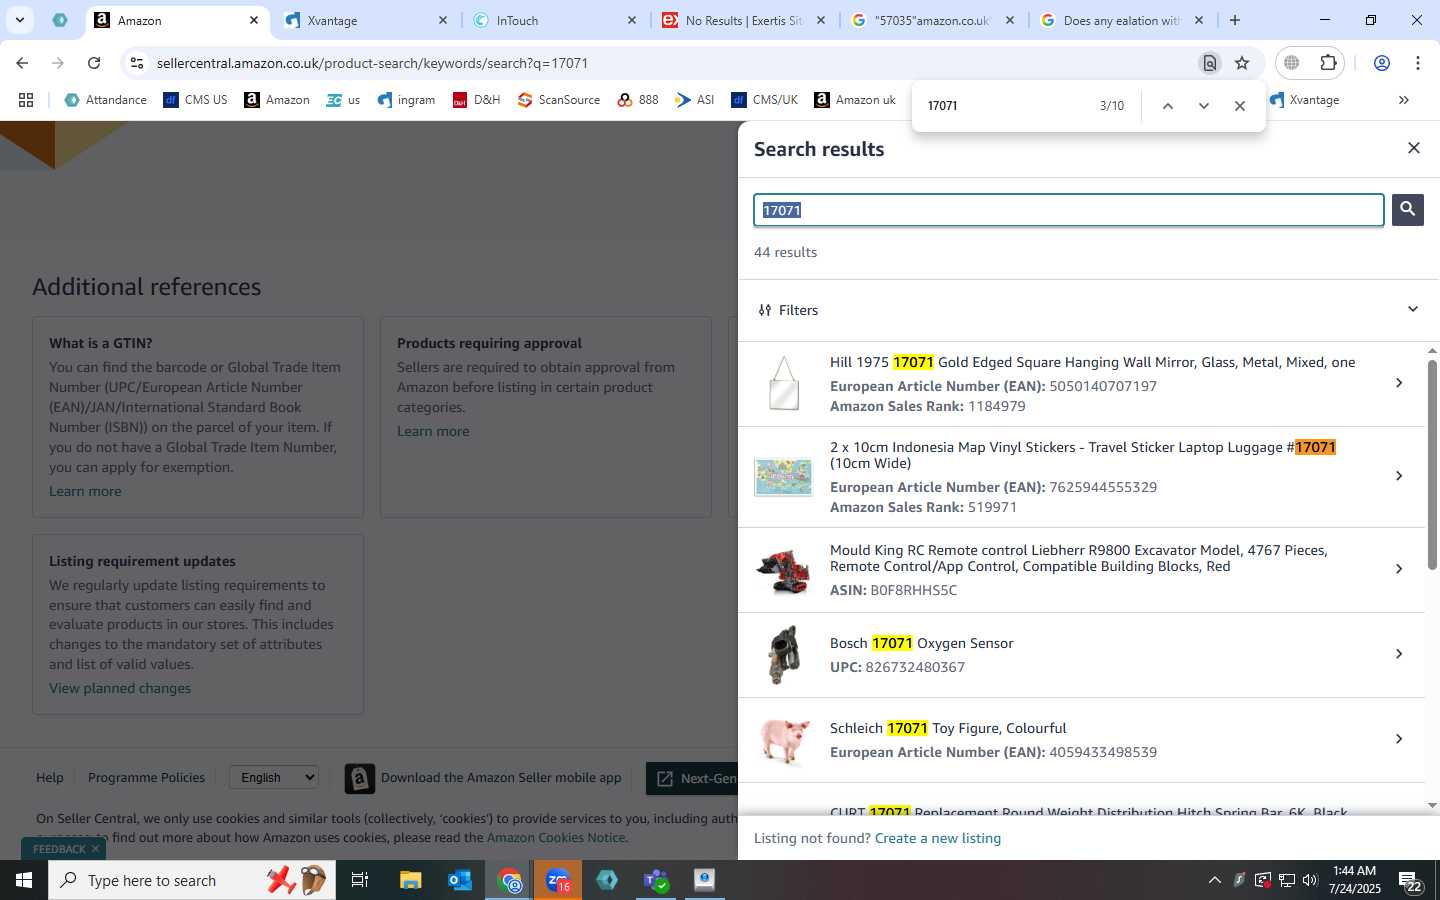Switch to the Xvantage tab
The width and height of the screenshot is (1440, 900).
(x=365, y=20)
